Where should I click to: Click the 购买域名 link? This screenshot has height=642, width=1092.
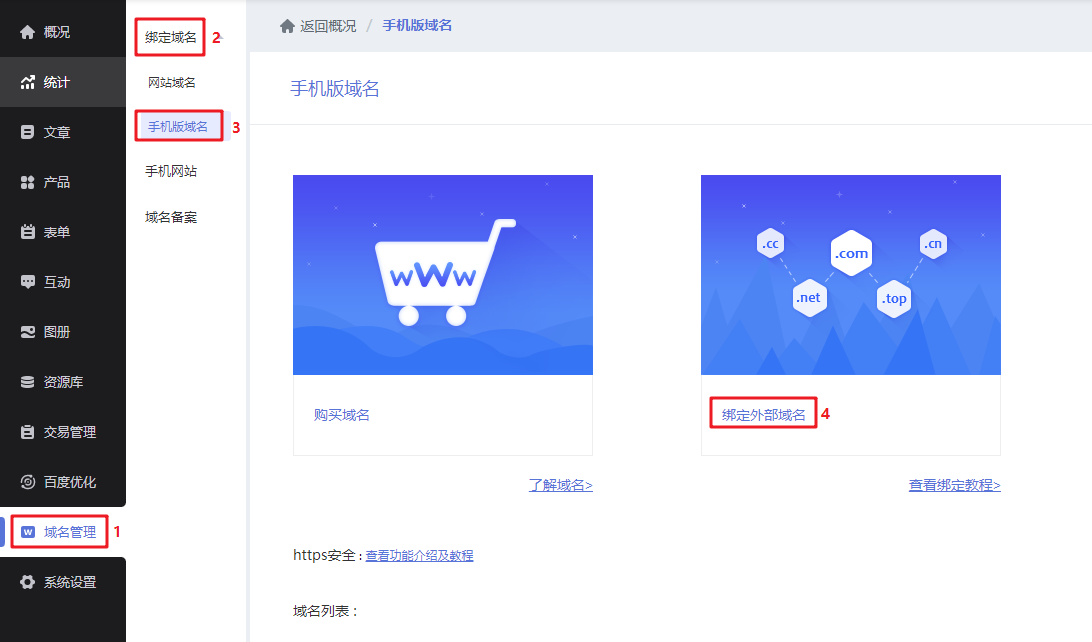click(341, 415)
